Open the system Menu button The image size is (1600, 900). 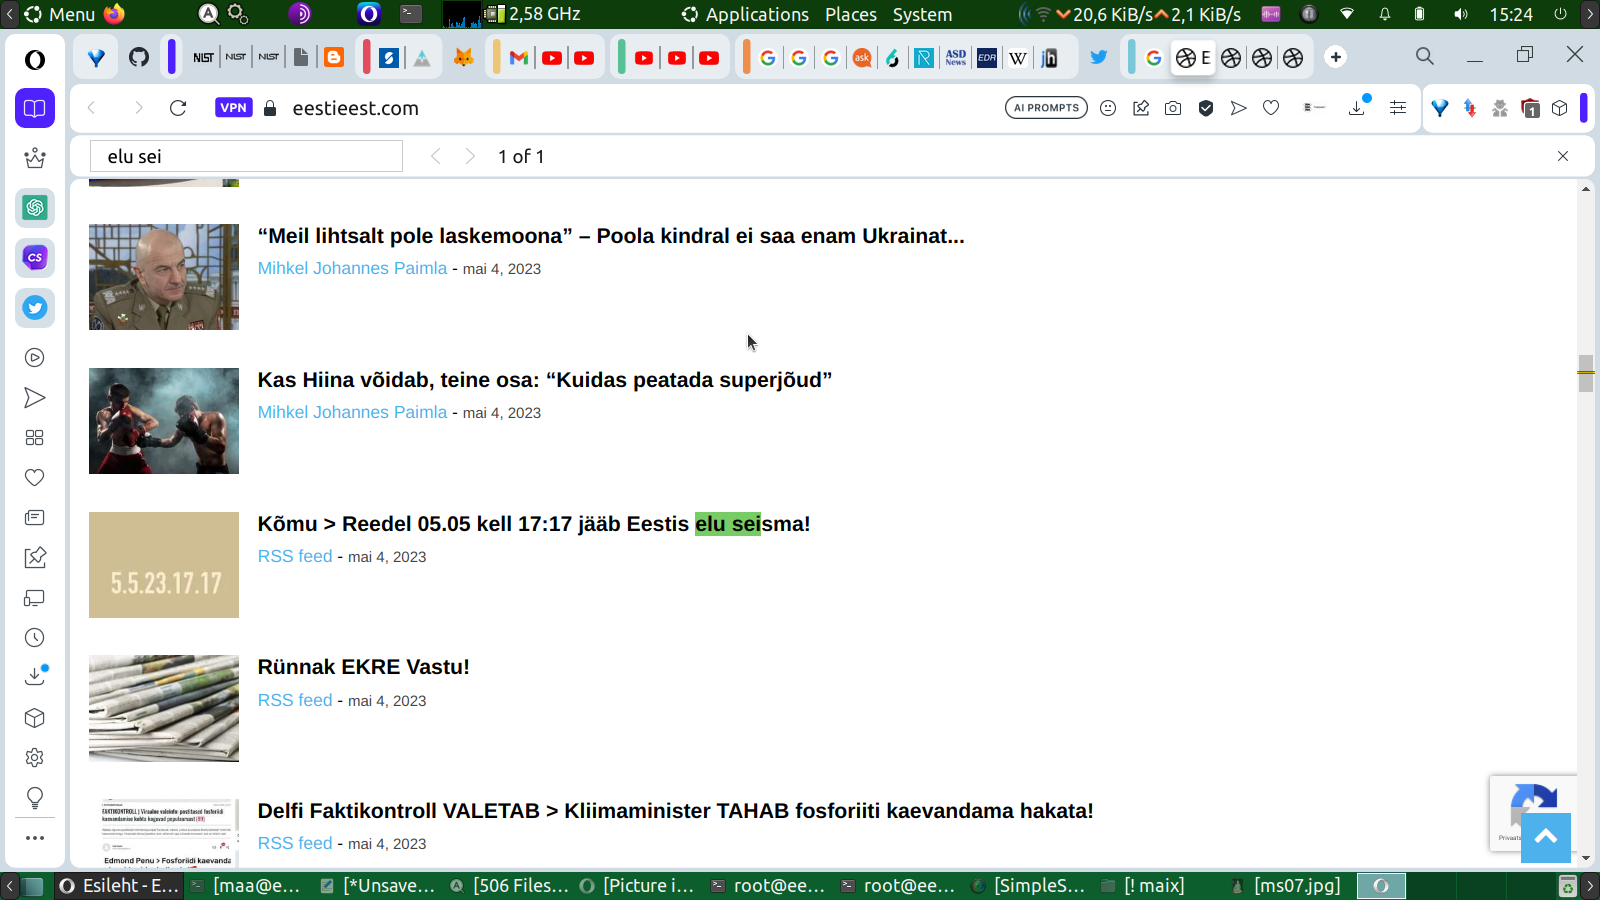[59, 14]
